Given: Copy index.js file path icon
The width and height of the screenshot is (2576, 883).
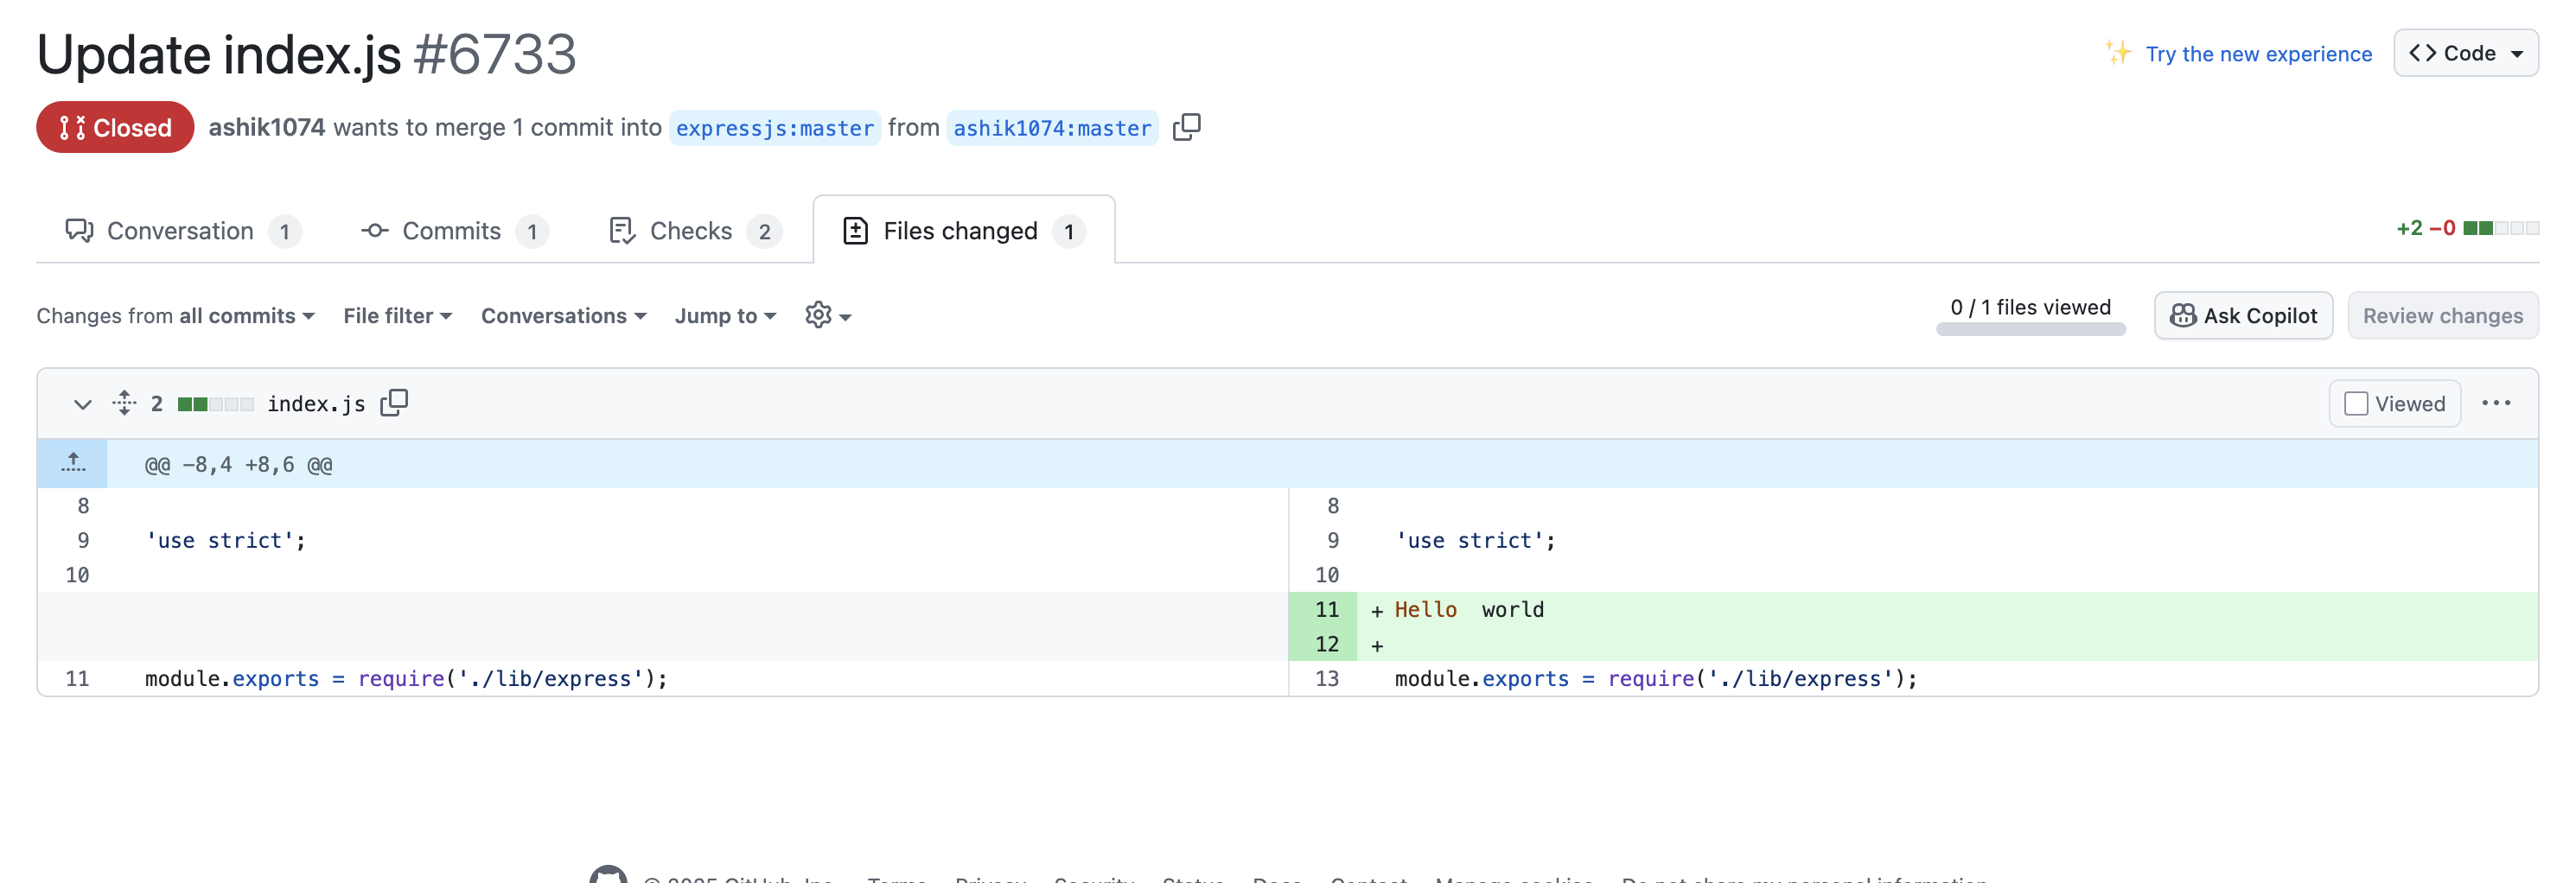Looking at the screenshot, I should [x=394, y=403].
